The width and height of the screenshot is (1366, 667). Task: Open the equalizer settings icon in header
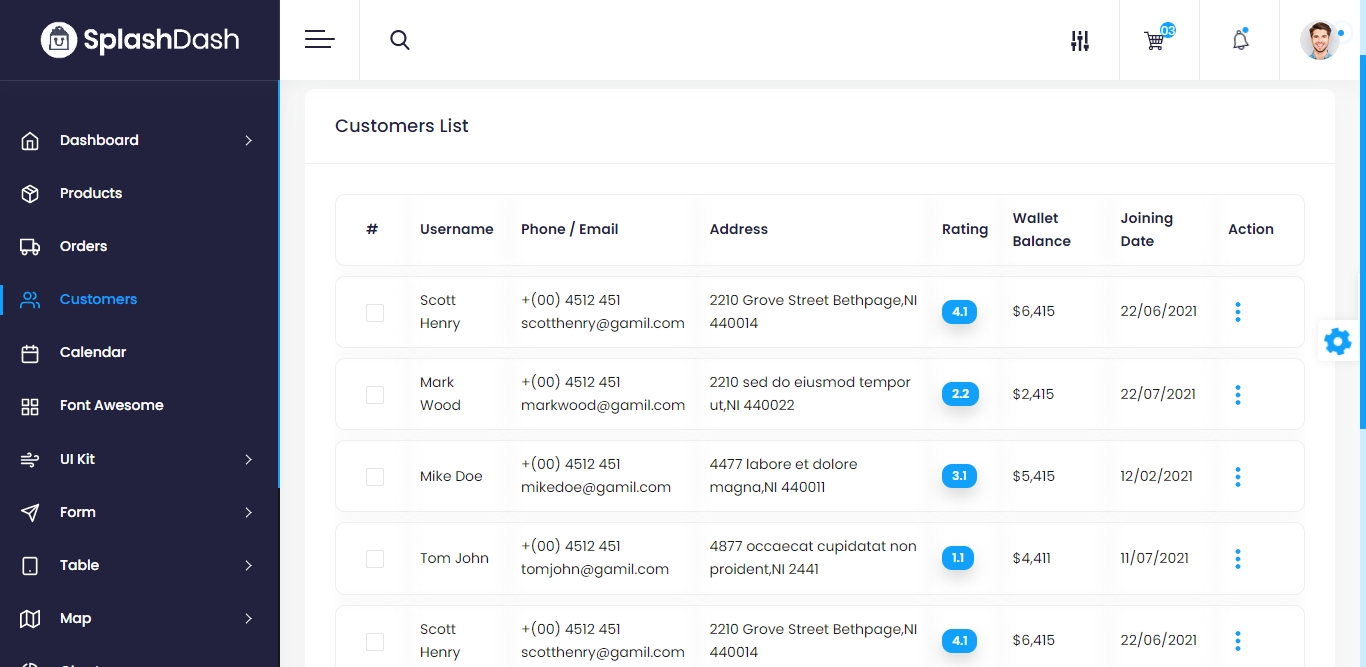click(1079, 41)
